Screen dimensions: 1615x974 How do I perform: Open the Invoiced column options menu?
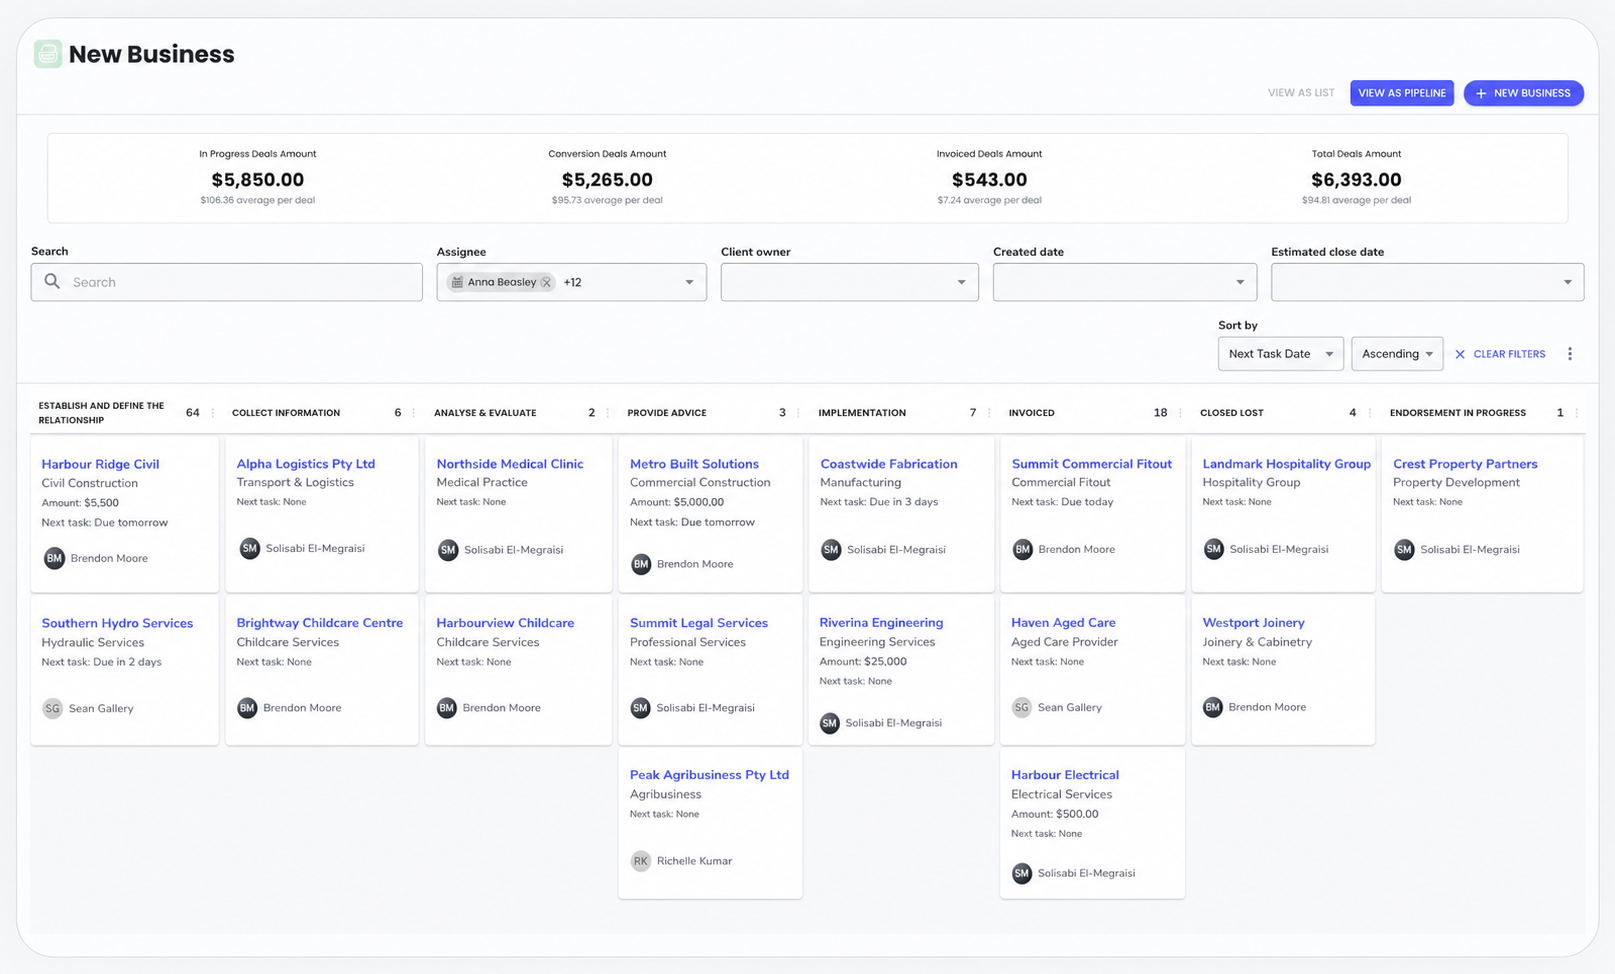[1180, 413]
